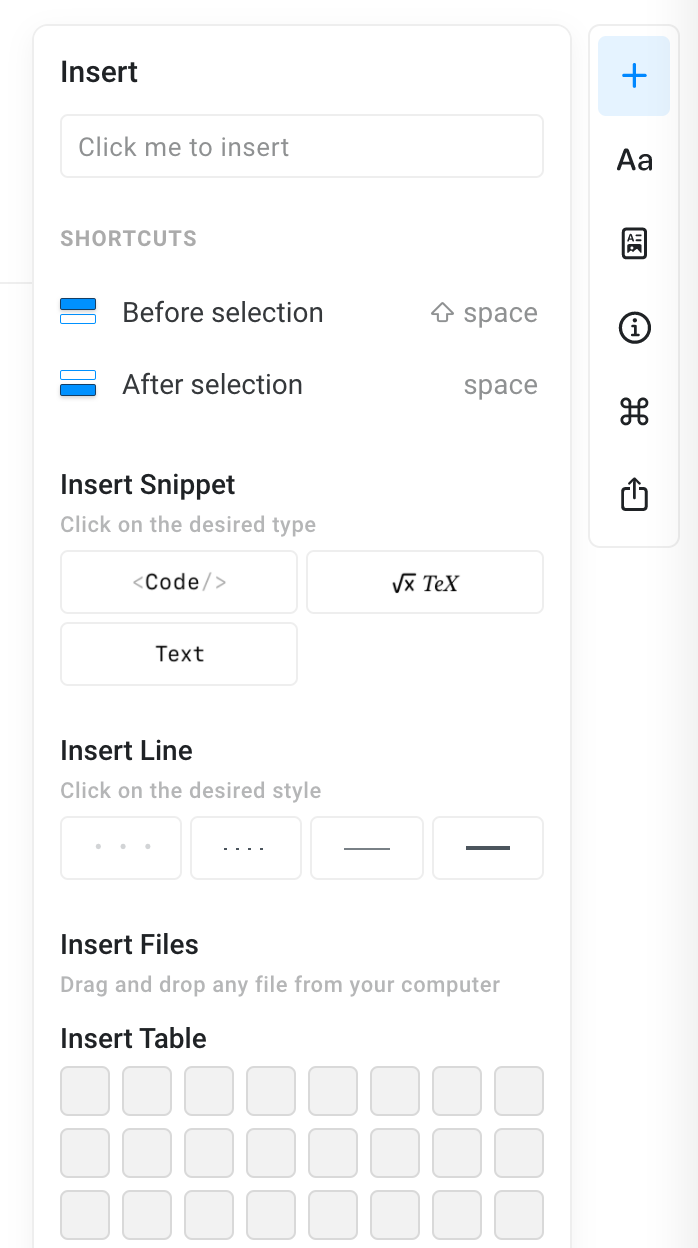This screenshot has height=1248, width=698.
Task: Click the first Insert Table grid cell
Action: [84, 1091]
